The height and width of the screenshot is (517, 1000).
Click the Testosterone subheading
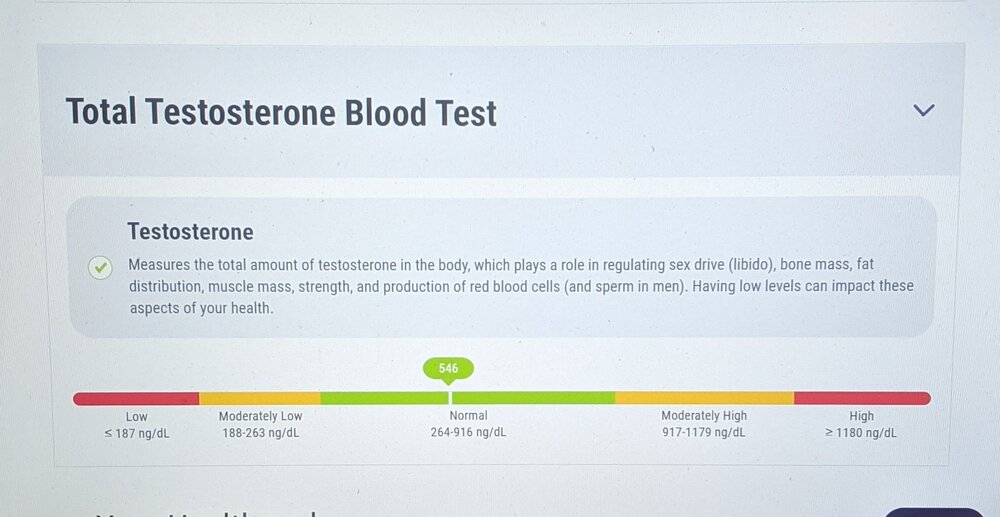click(x=190, y=231)
